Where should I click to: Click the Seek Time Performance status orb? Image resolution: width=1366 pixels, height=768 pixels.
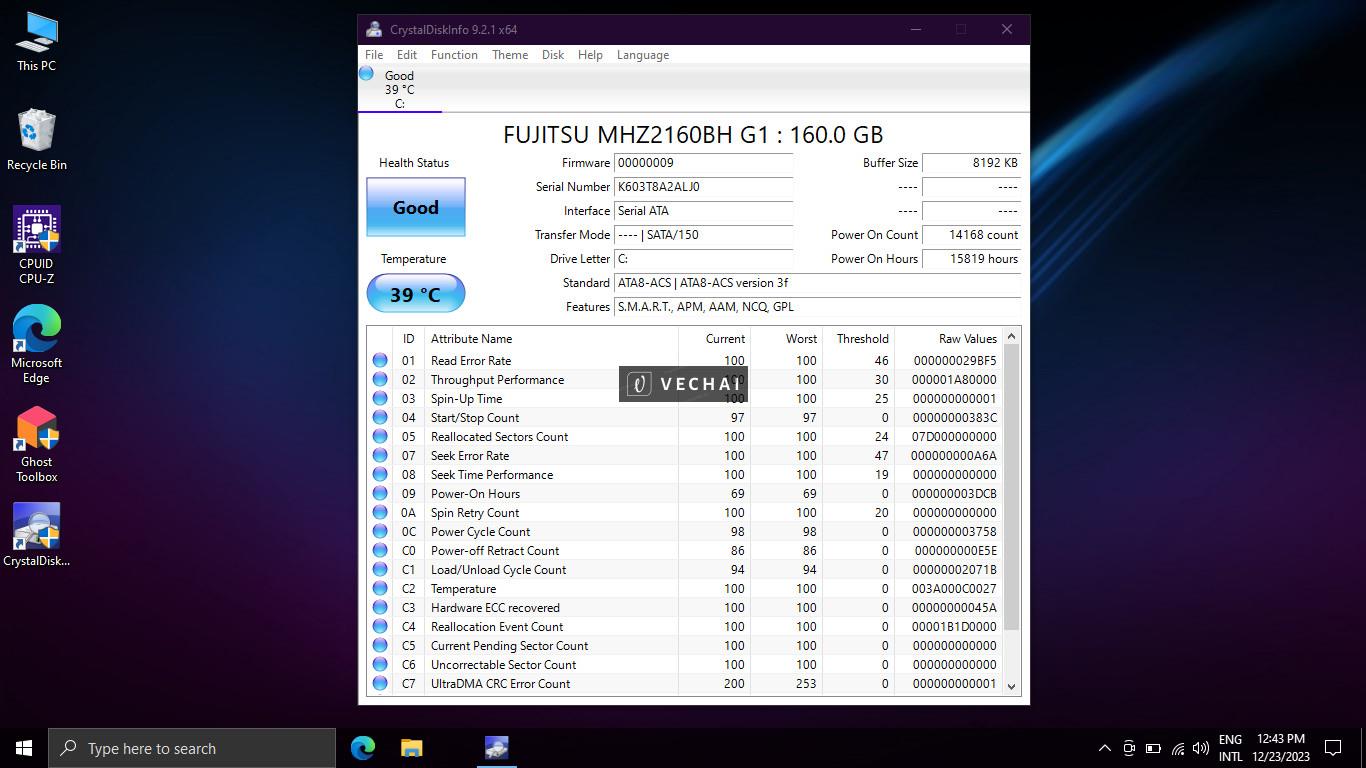tap(380, 475)
